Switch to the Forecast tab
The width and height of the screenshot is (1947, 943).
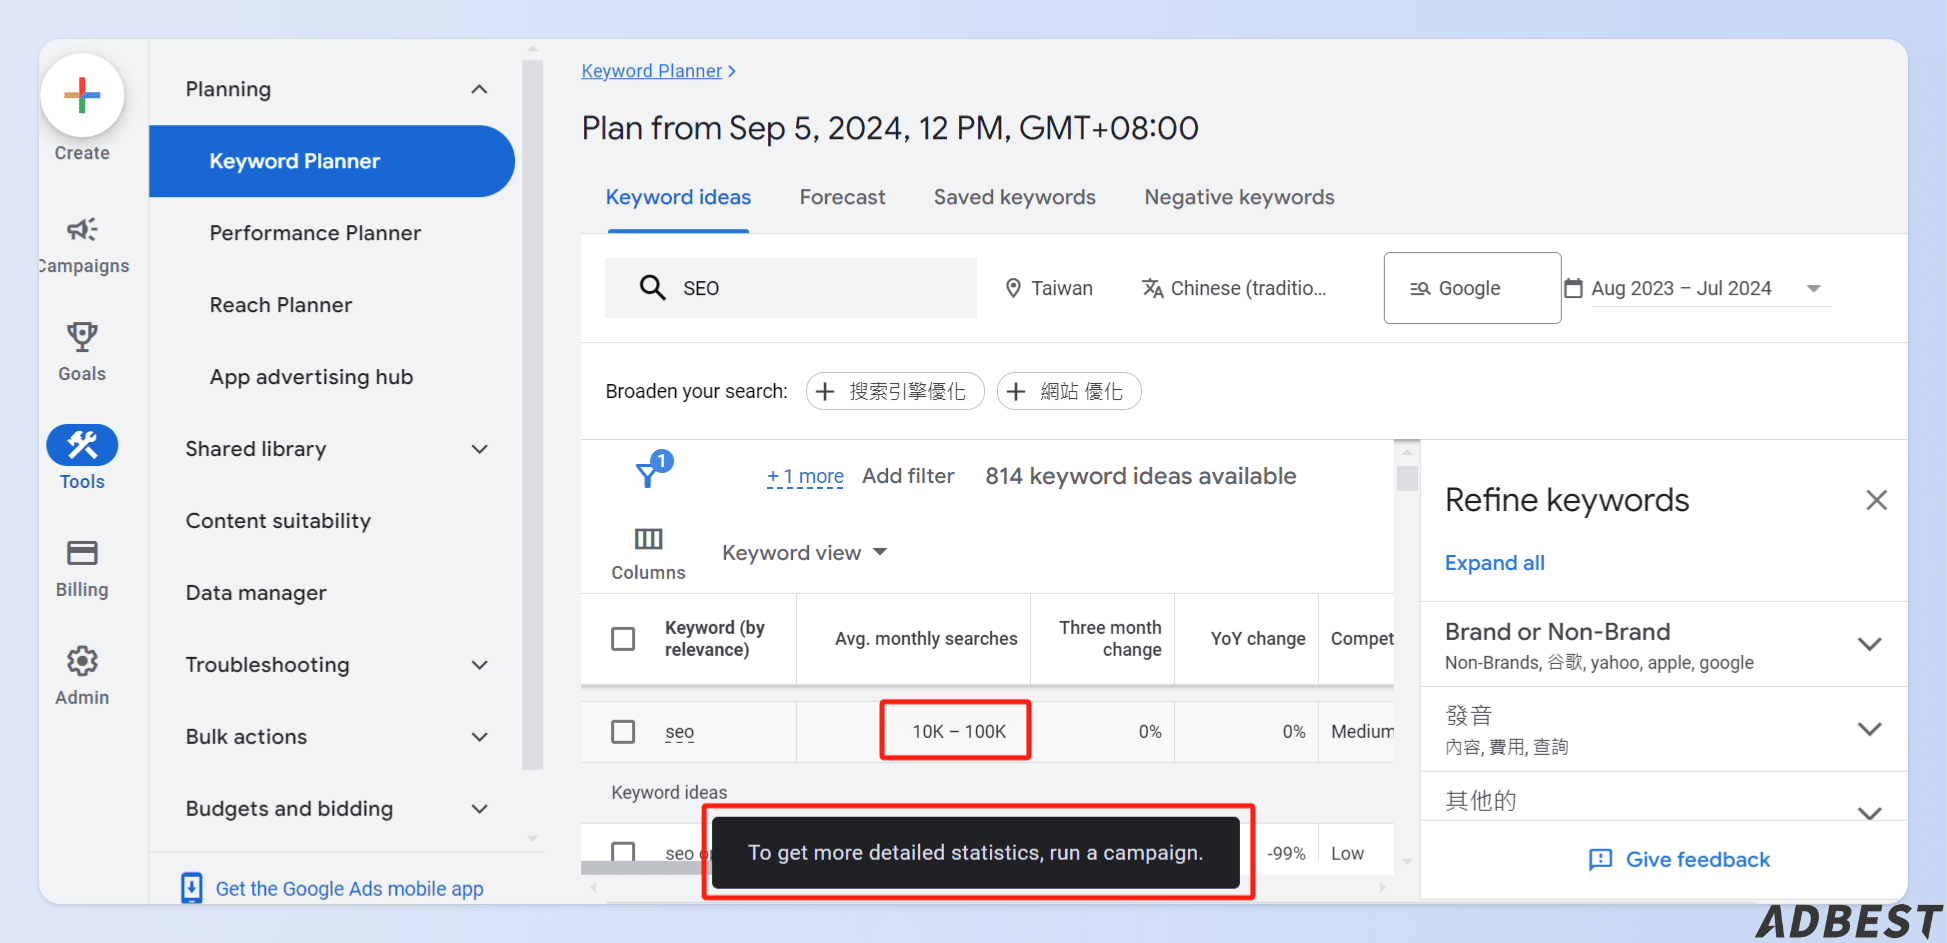[842, 198]
